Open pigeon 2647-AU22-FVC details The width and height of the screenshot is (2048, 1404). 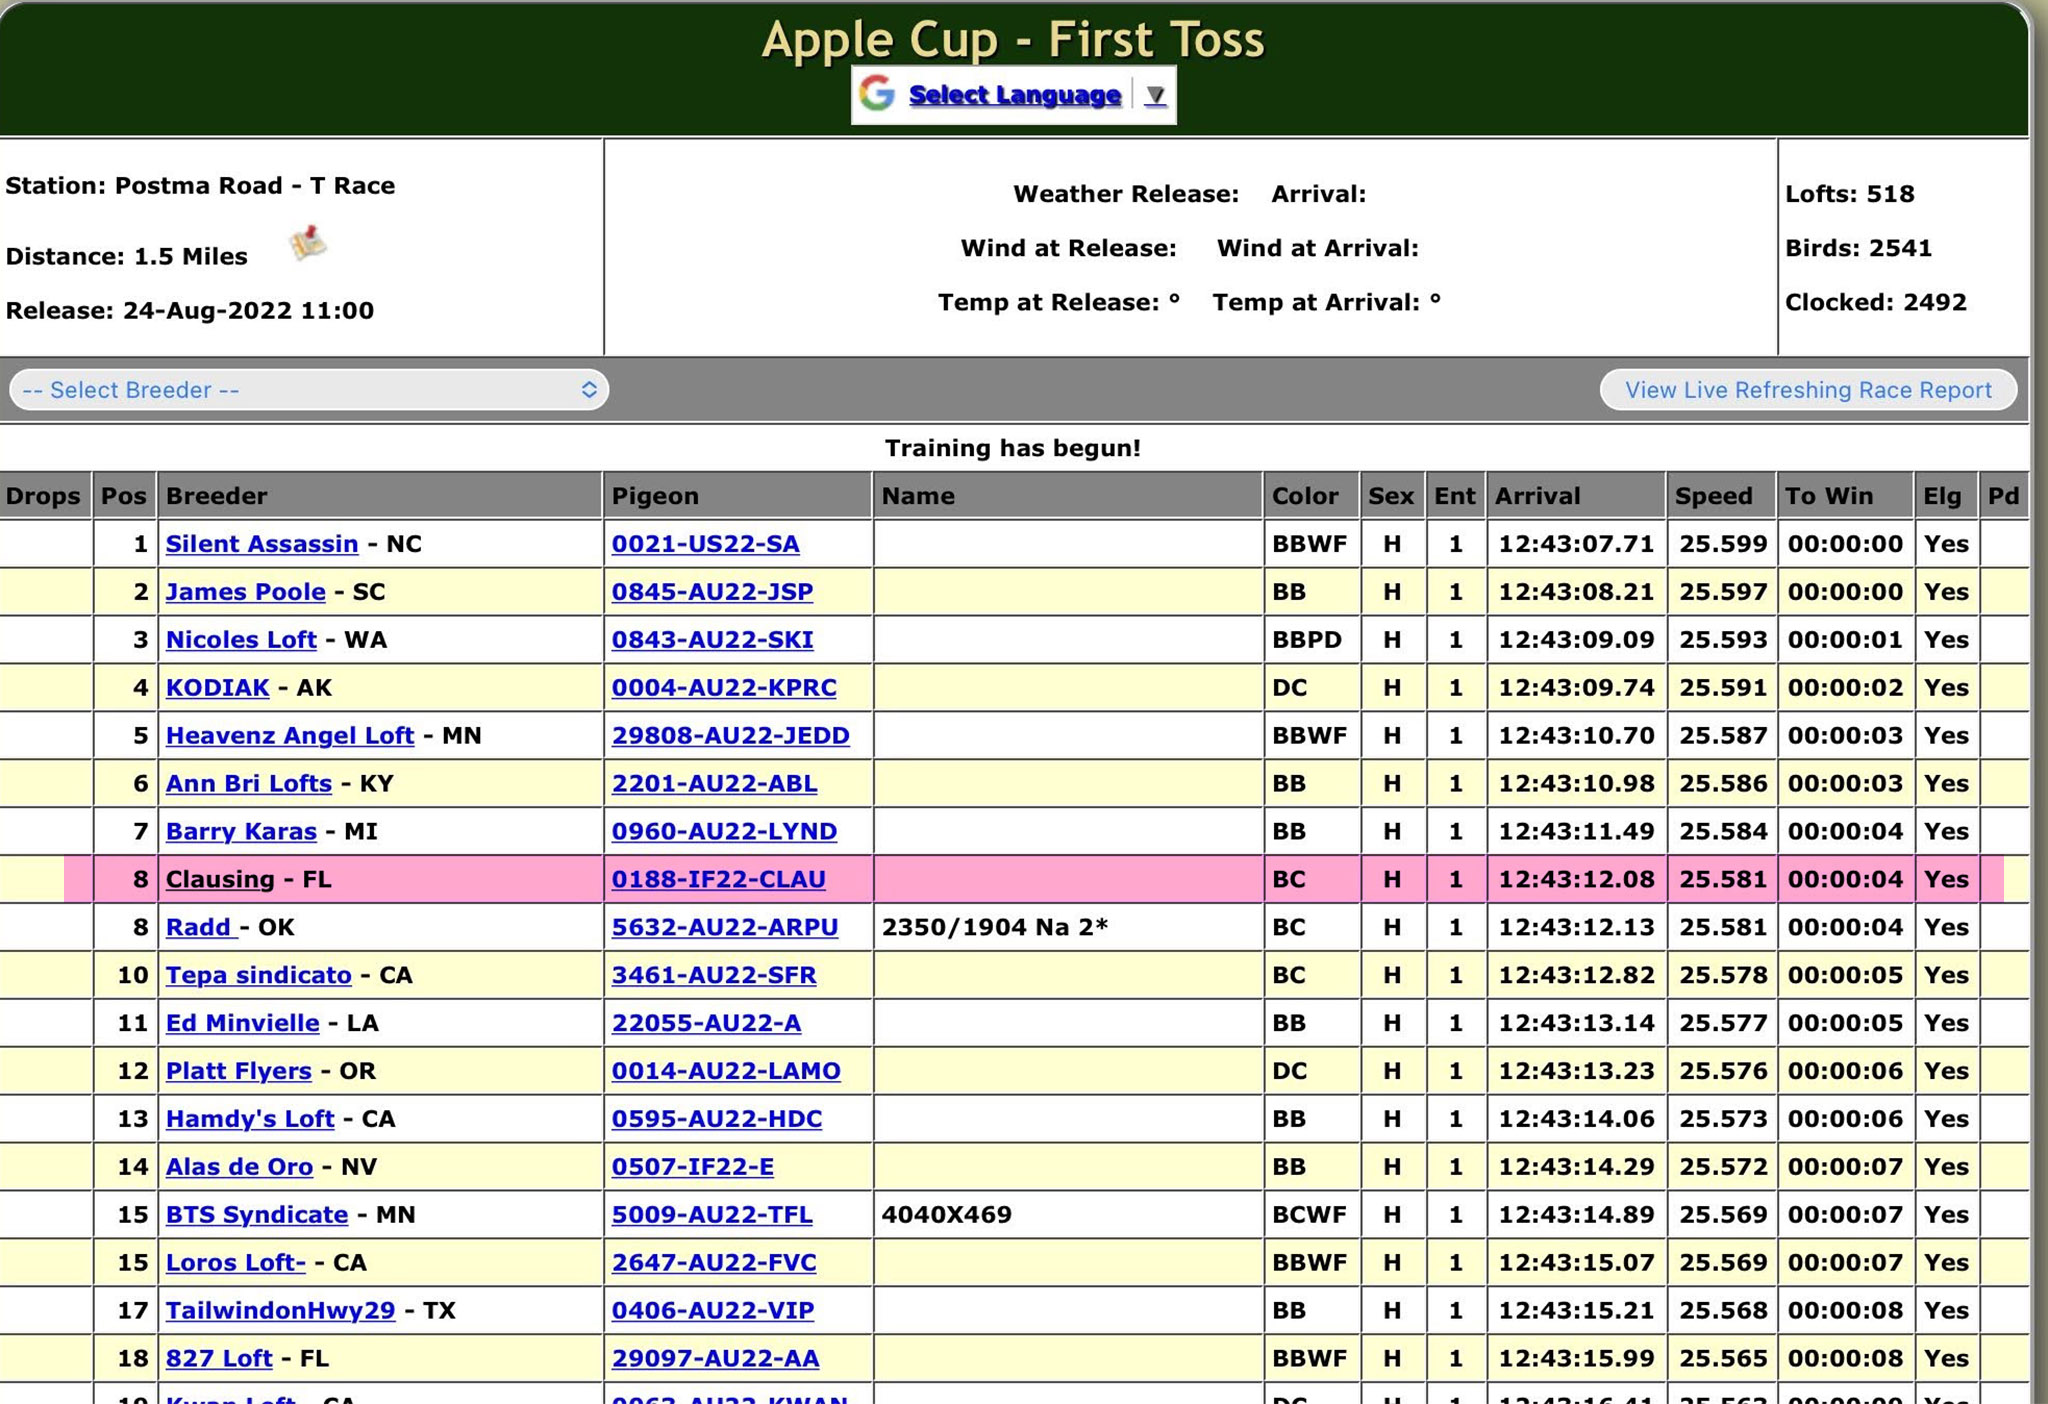714,1264
